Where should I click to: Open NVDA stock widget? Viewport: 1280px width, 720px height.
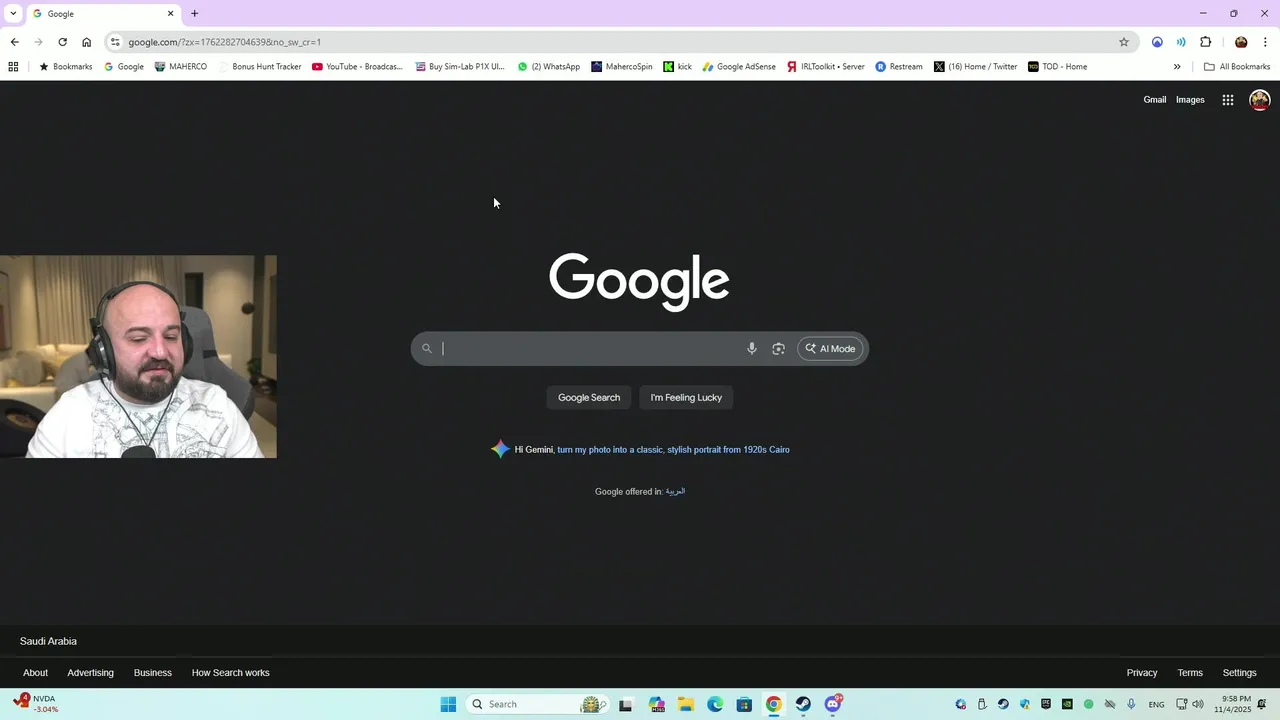pos(36,704)
